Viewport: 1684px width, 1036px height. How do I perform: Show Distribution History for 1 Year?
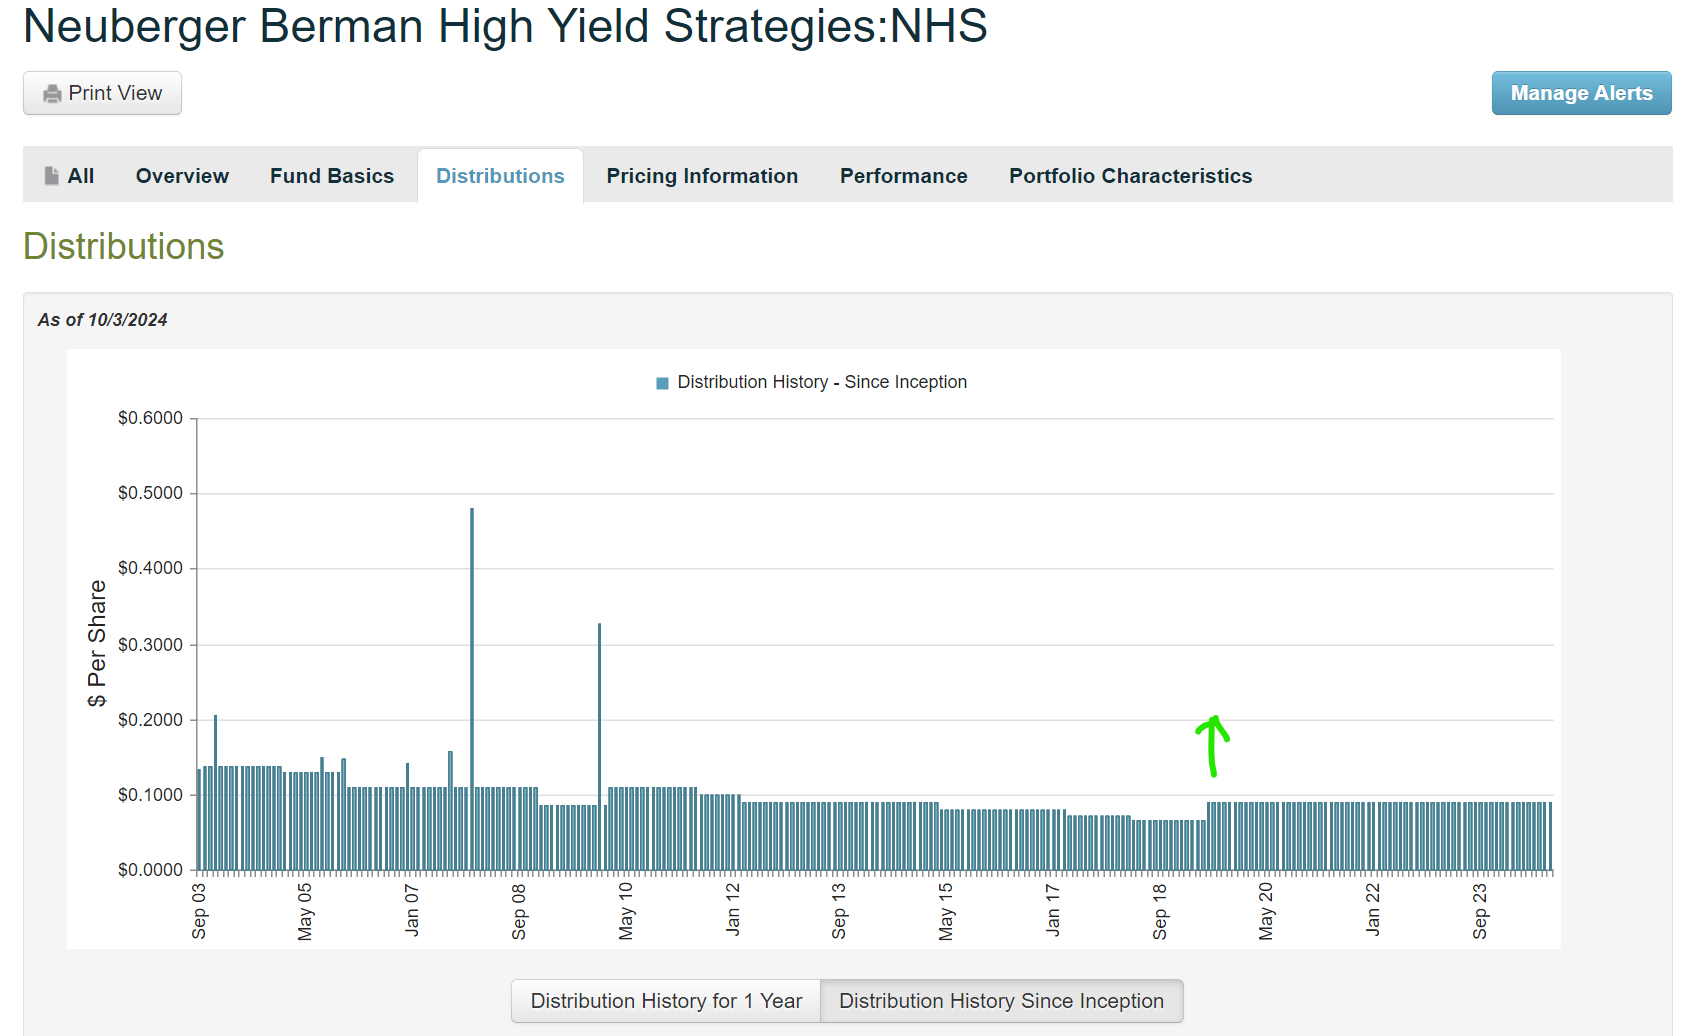666,1001
